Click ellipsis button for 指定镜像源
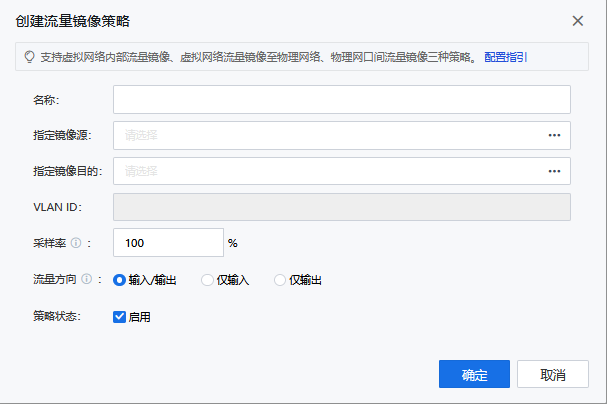The width and height of the screenshot is (607, 404). point(554,135)
